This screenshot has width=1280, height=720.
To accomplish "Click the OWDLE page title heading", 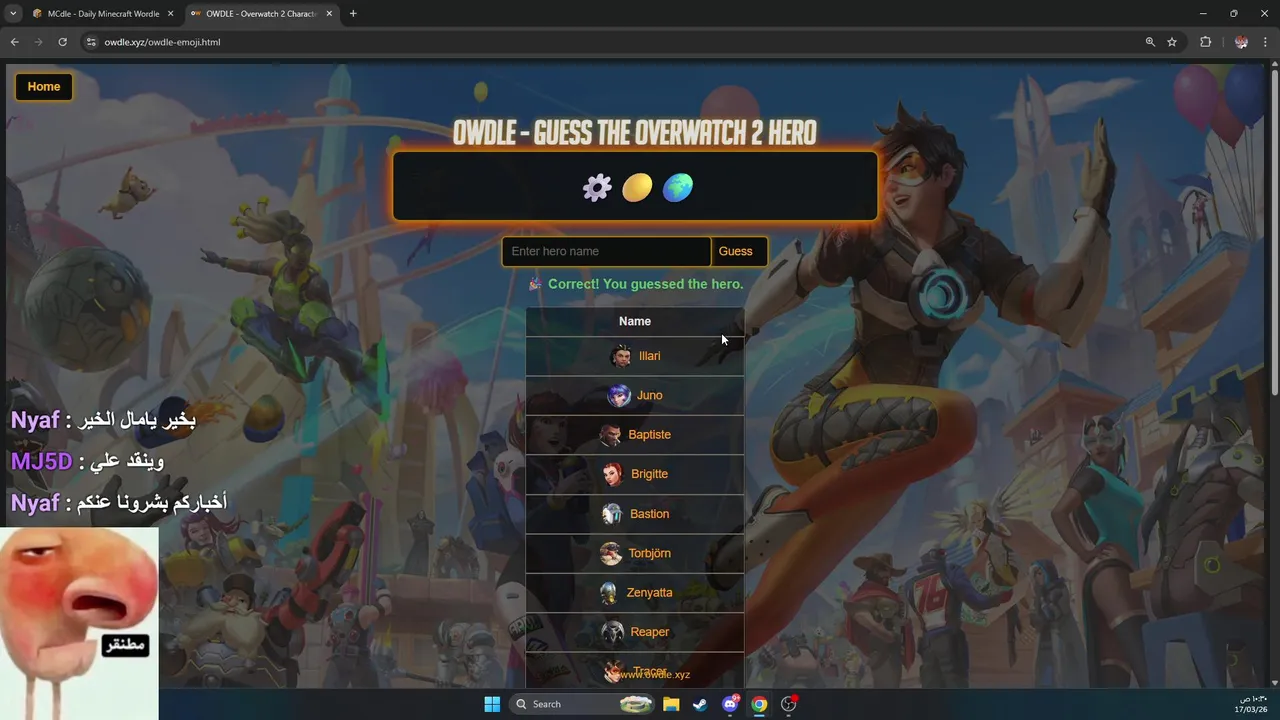I will [x=635, y=132].
